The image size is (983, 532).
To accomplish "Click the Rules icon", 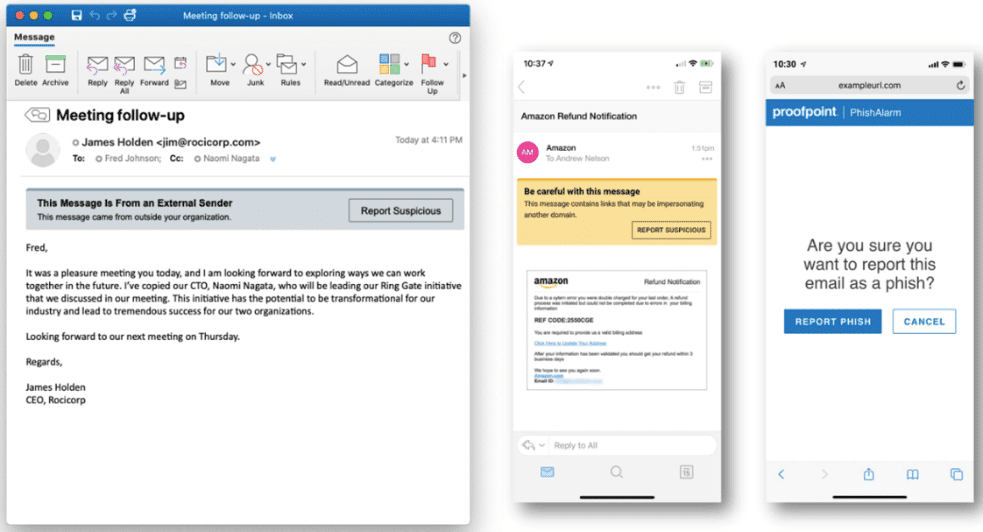I will [x=287, y=63].
